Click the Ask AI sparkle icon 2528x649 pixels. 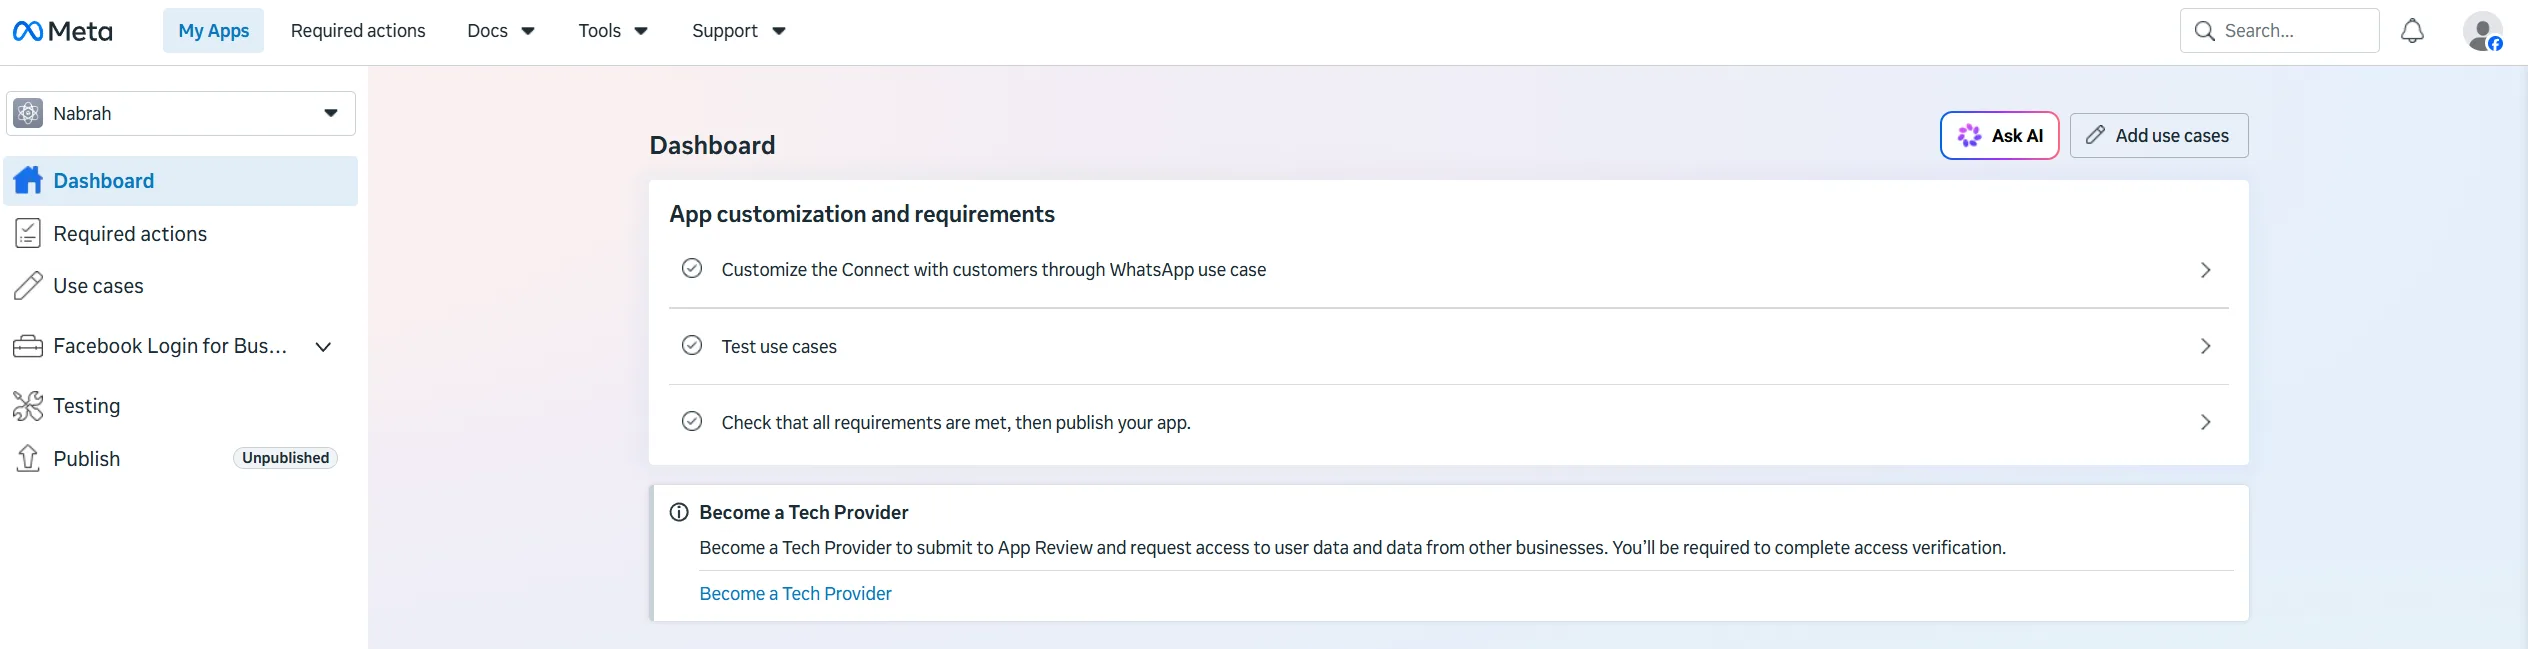pos(1969,136)
